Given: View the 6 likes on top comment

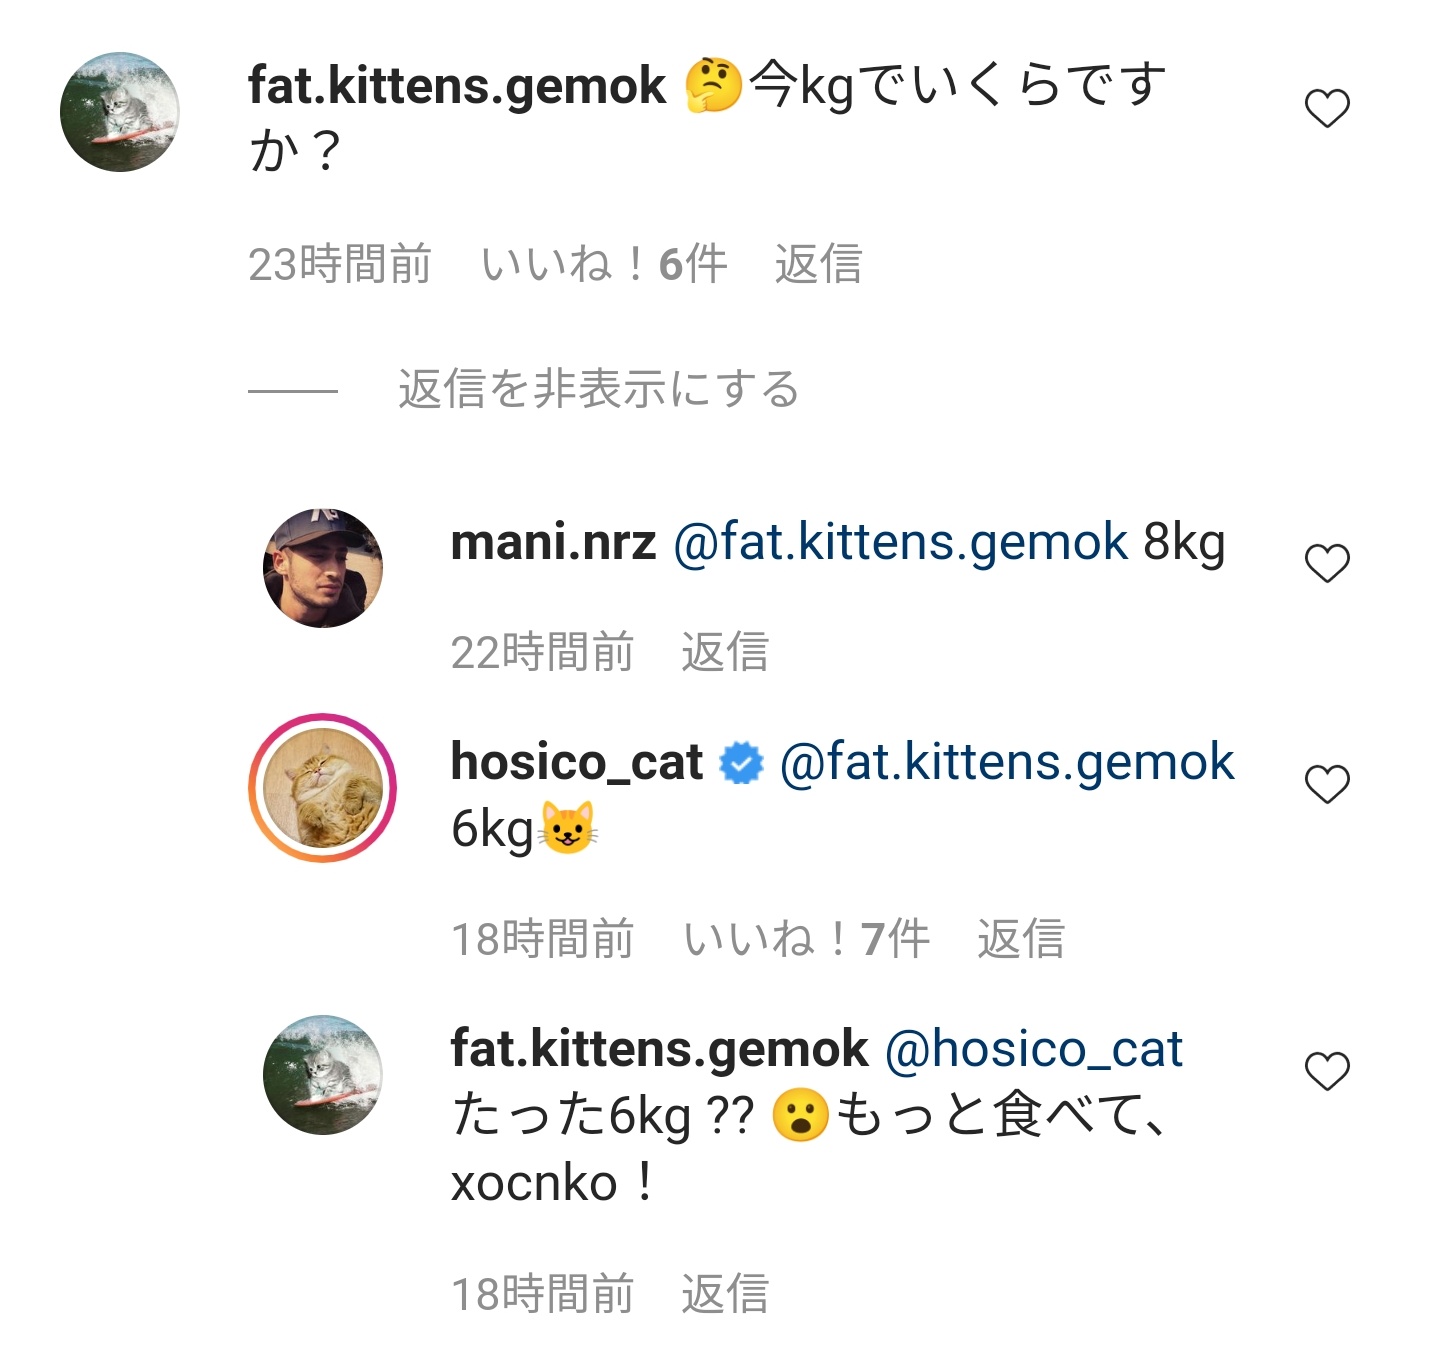Looking at the screenshot, I should (x=604, y=265).
